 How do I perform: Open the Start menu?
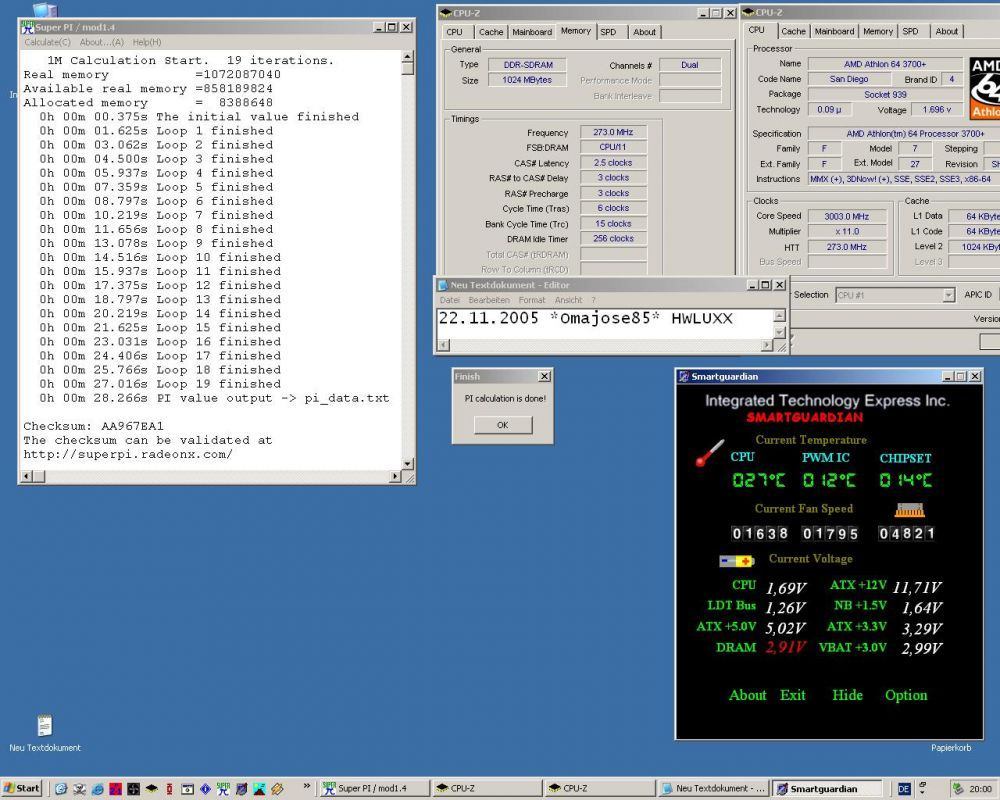tap(21, 789)
